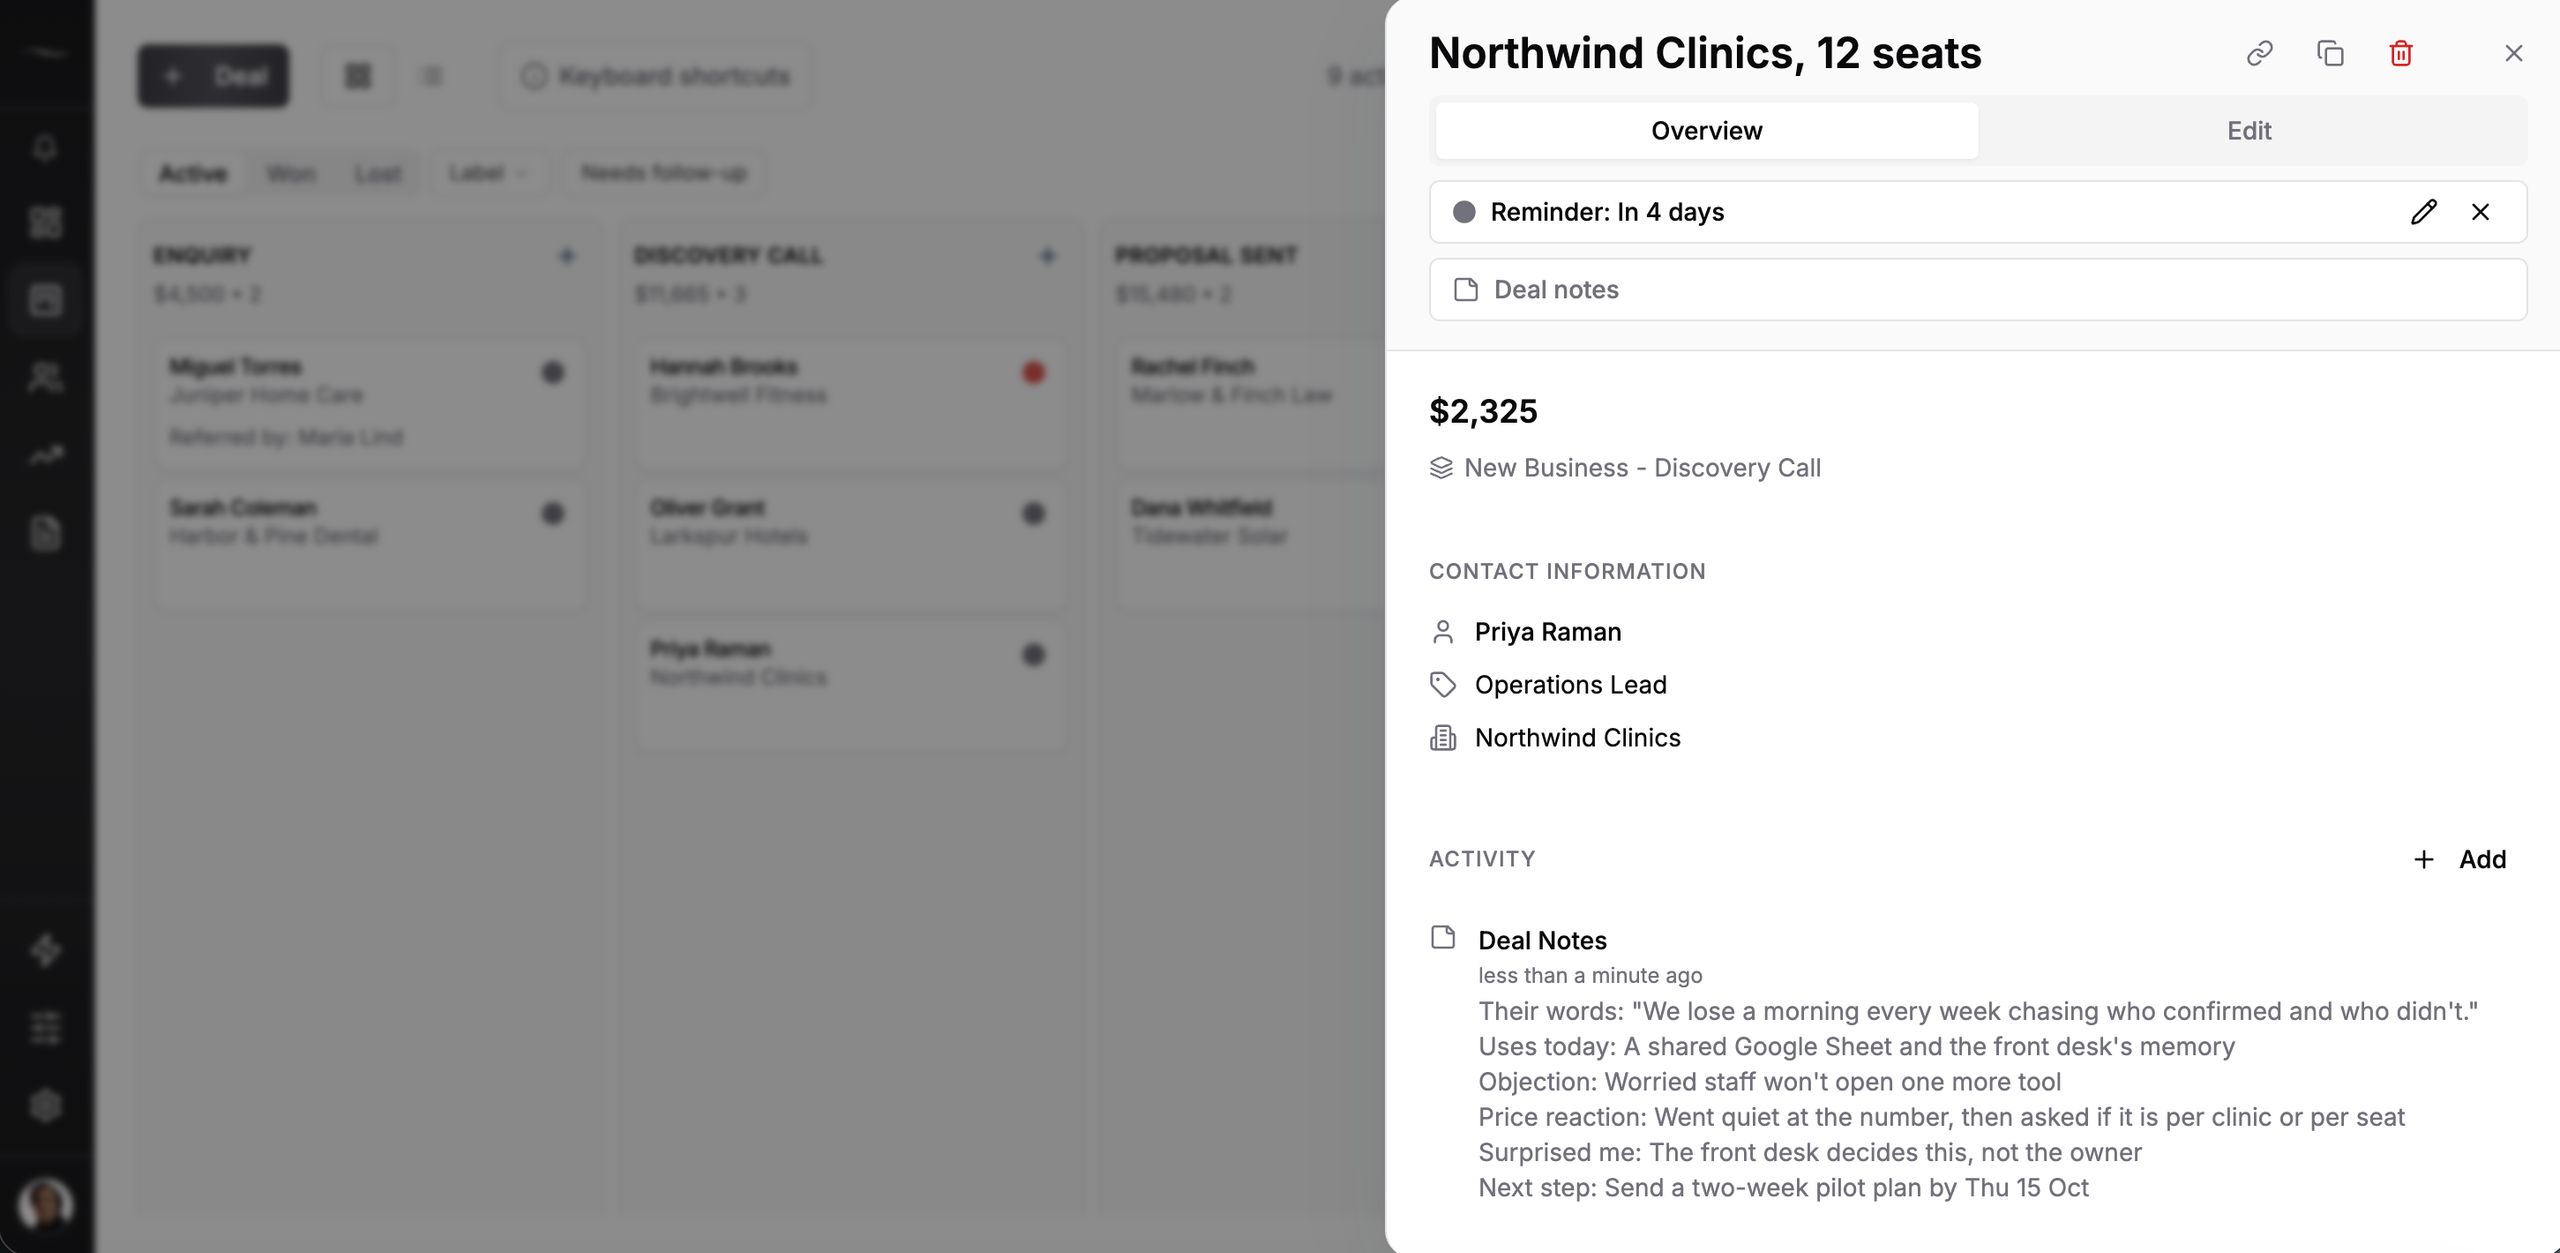Open the Miguel Torres deal card
Viewport: 2560px width, 1253px height.
click(370, 404)
